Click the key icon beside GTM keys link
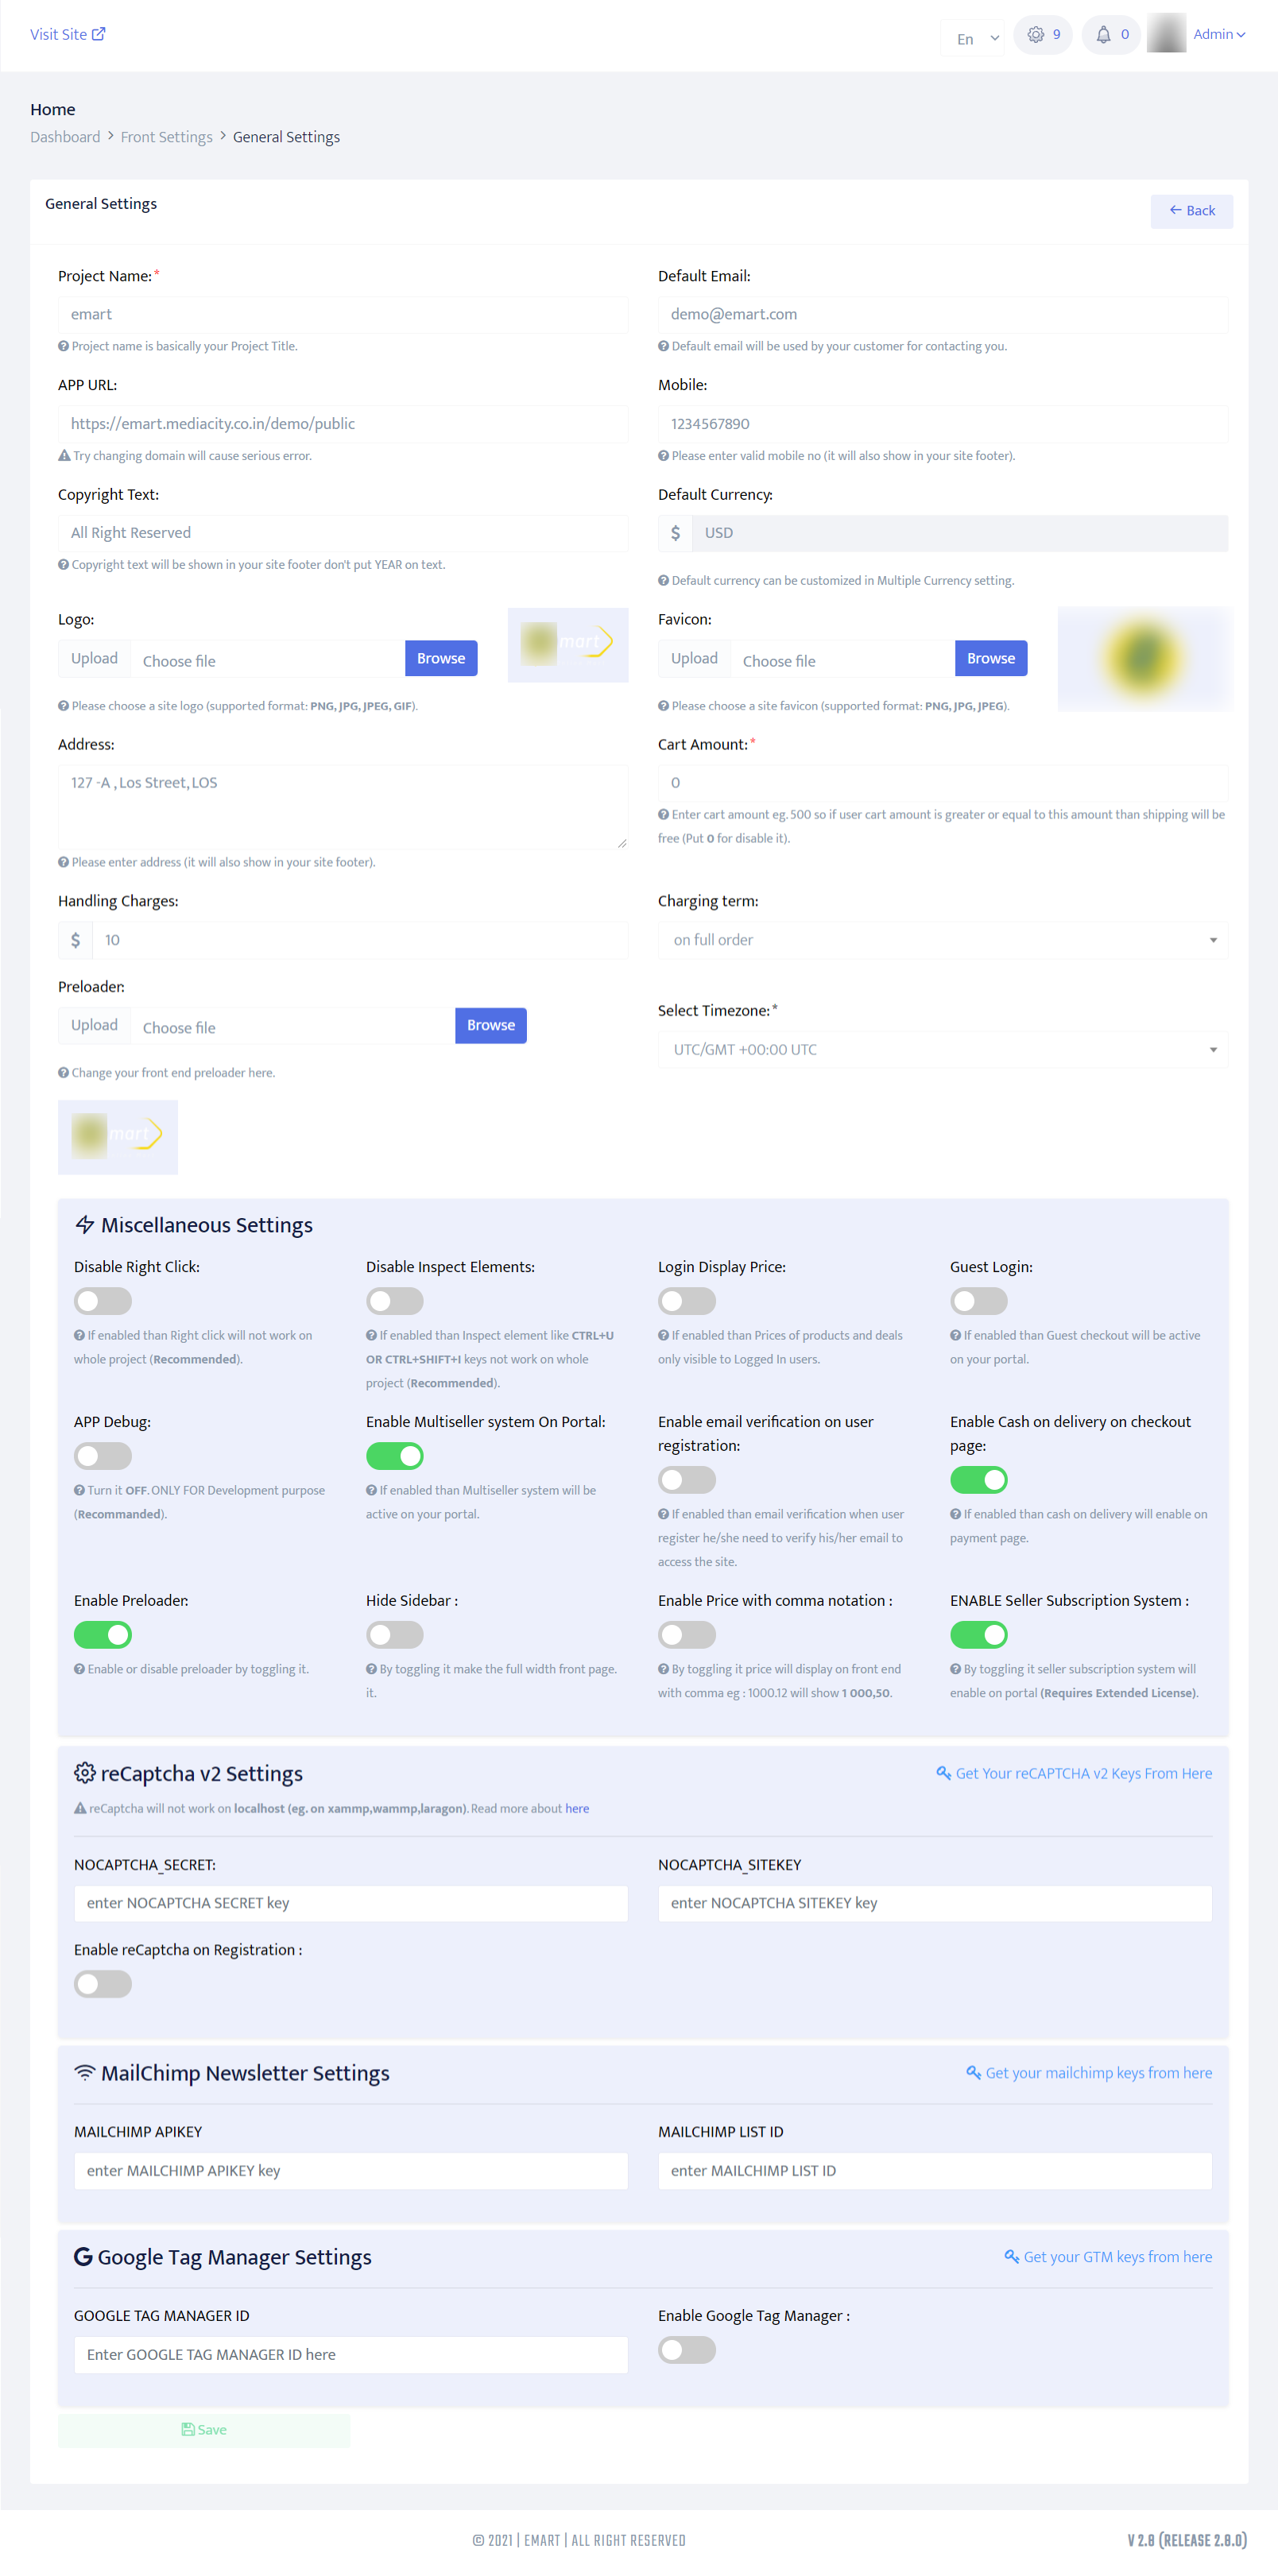This screenshot has width=1278, height=2576. tap(1011, 2256)
